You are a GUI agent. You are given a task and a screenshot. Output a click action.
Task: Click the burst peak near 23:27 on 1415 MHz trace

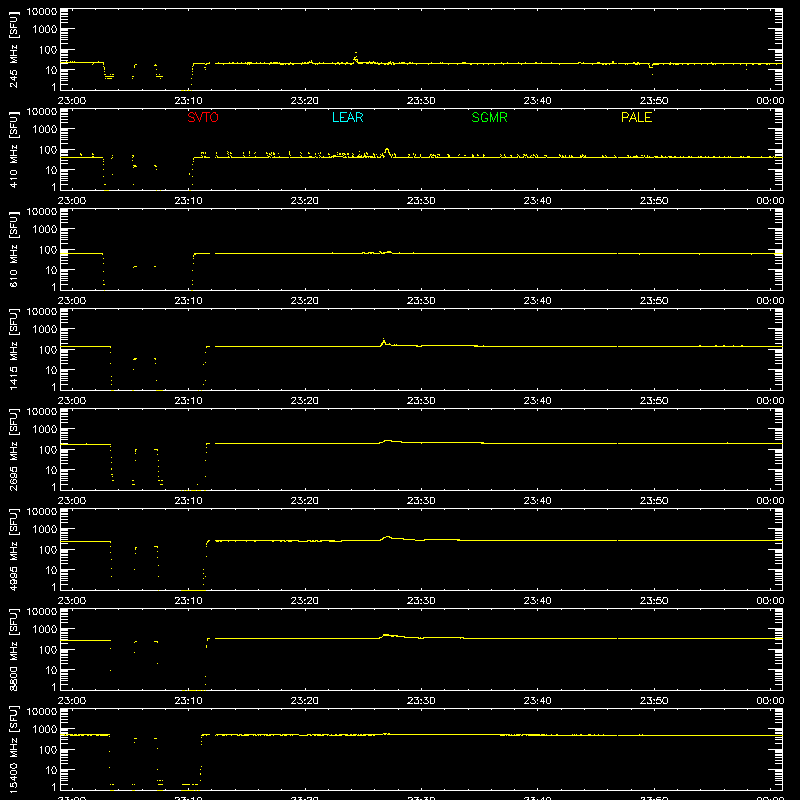(x=384, y=342)
